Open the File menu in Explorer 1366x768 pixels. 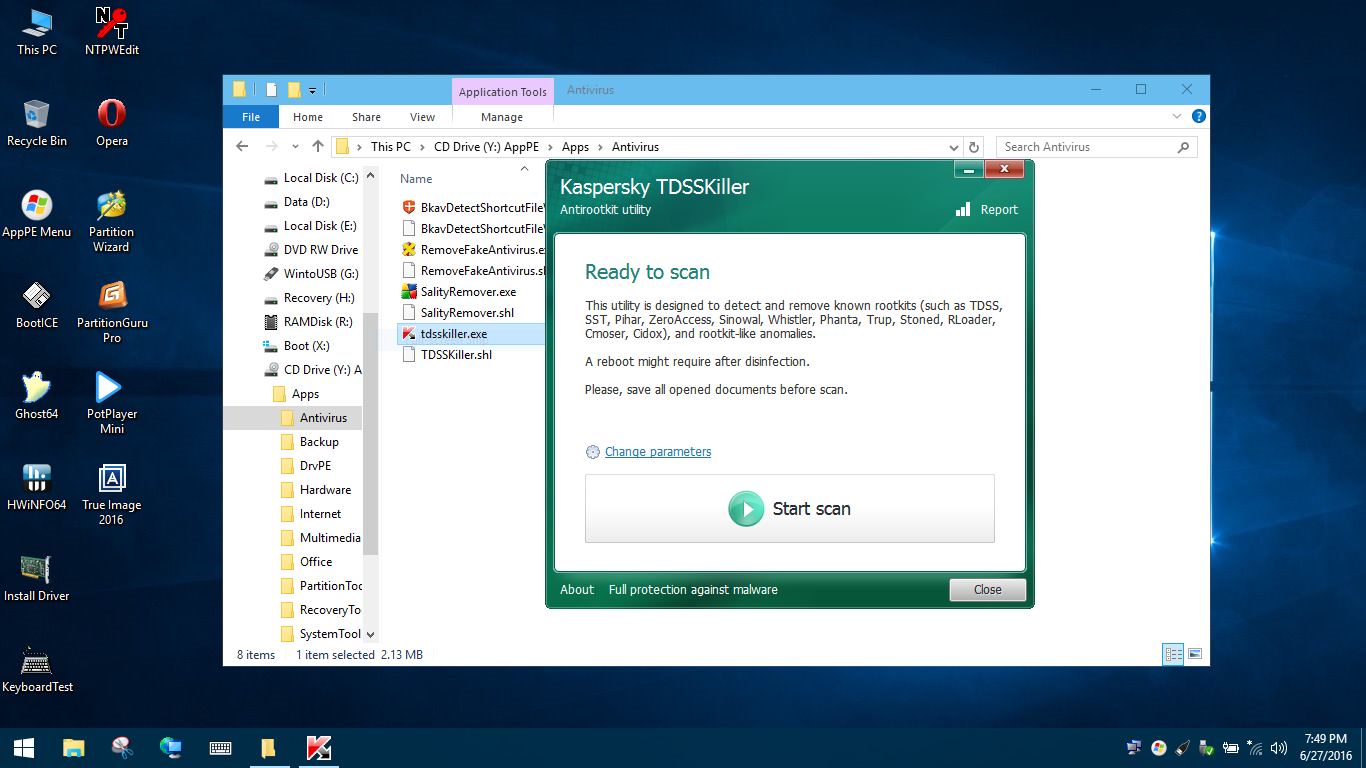coord(251,117)
